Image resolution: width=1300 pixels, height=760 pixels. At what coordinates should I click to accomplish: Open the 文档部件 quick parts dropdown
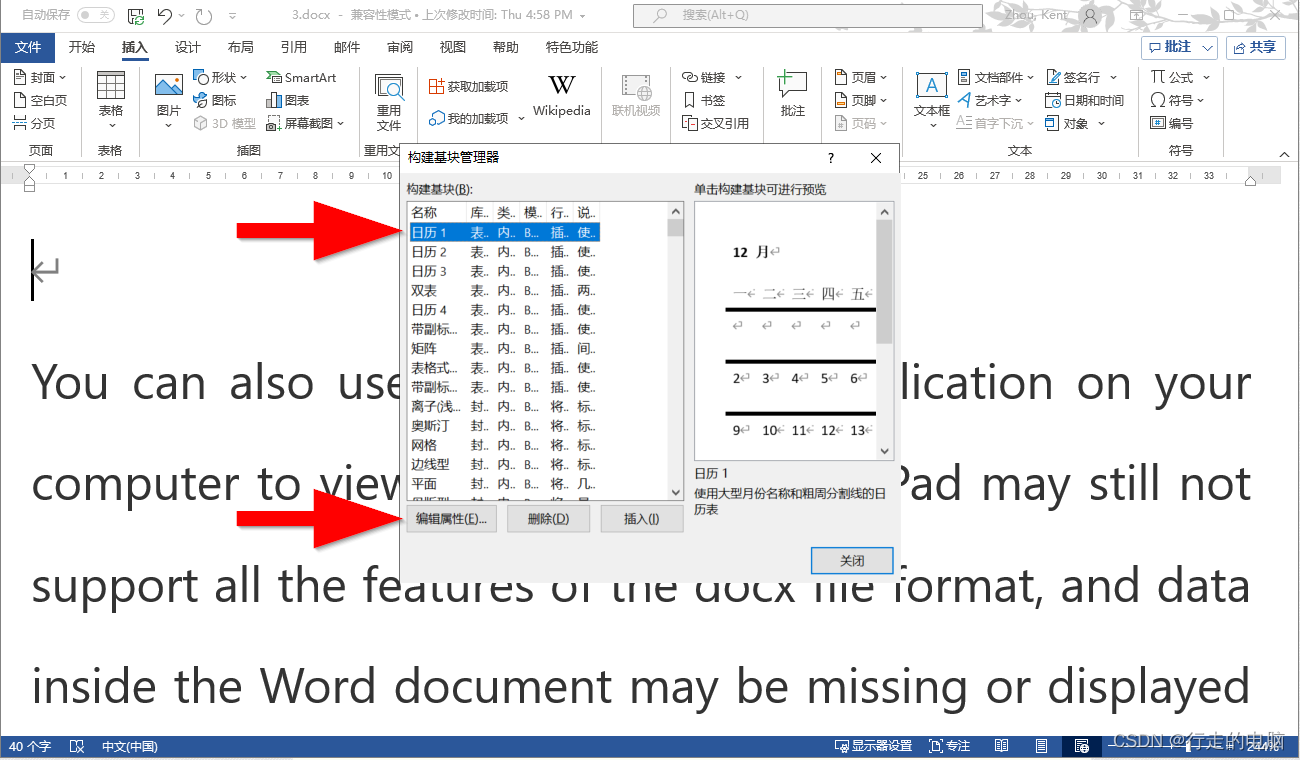997,77
